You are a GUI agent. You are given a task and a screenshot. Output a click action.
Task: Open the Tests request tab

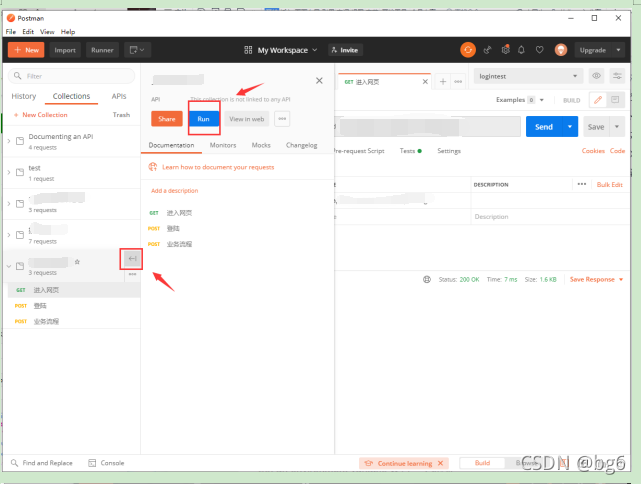pyautogui.click(x=410, y=151)
